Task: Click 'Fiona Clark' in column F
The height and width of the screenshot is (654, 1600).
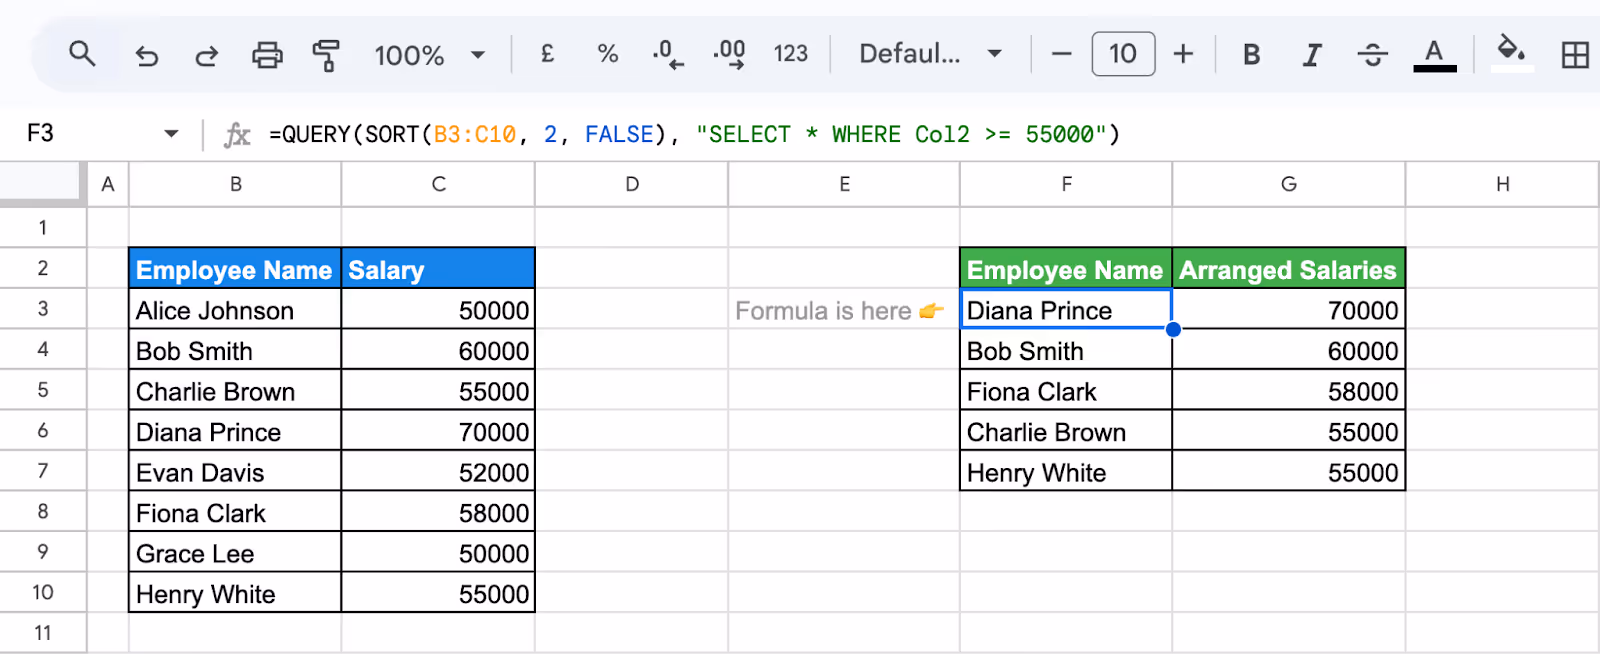Action: (x=1066, y=391)
